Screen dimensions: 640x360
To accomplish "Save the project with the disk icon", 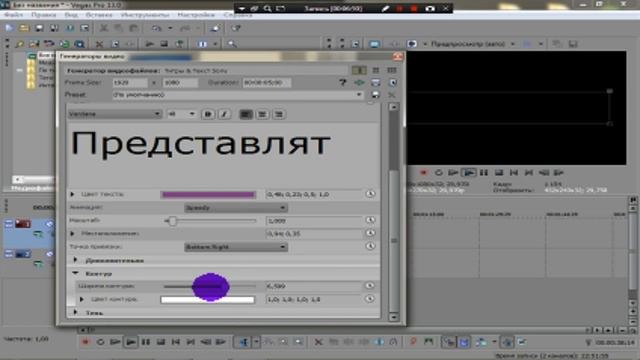I will [39, 28].
